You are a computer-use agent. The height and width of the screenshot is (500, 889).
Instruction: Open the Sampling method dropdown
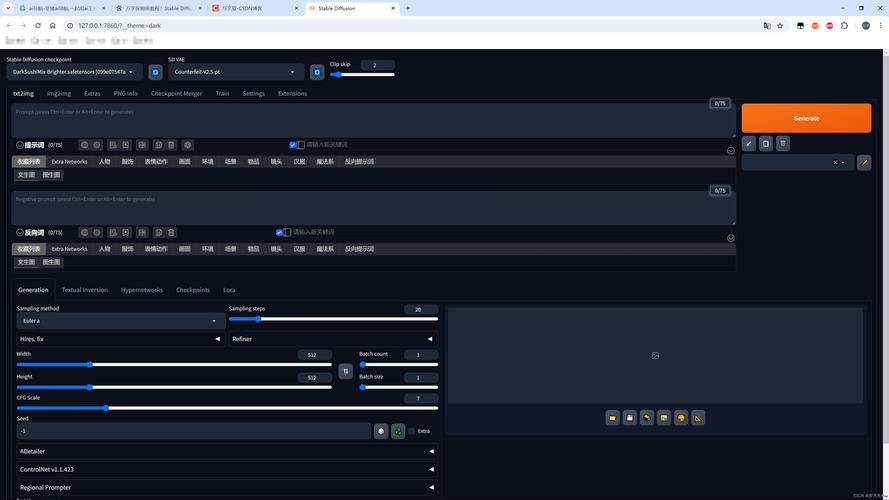pyautogui.click(x=120, y=321)
